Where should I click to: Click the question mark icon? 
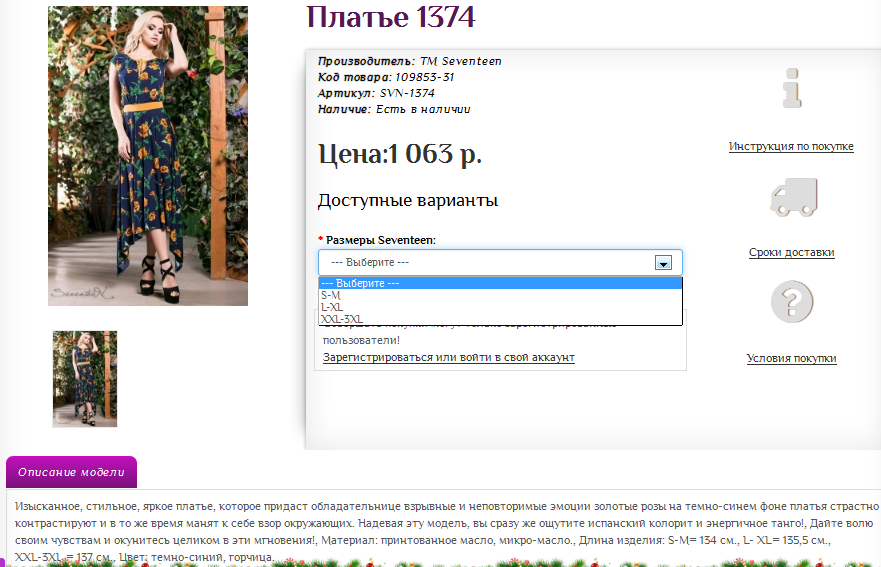(x=792, y=302)
